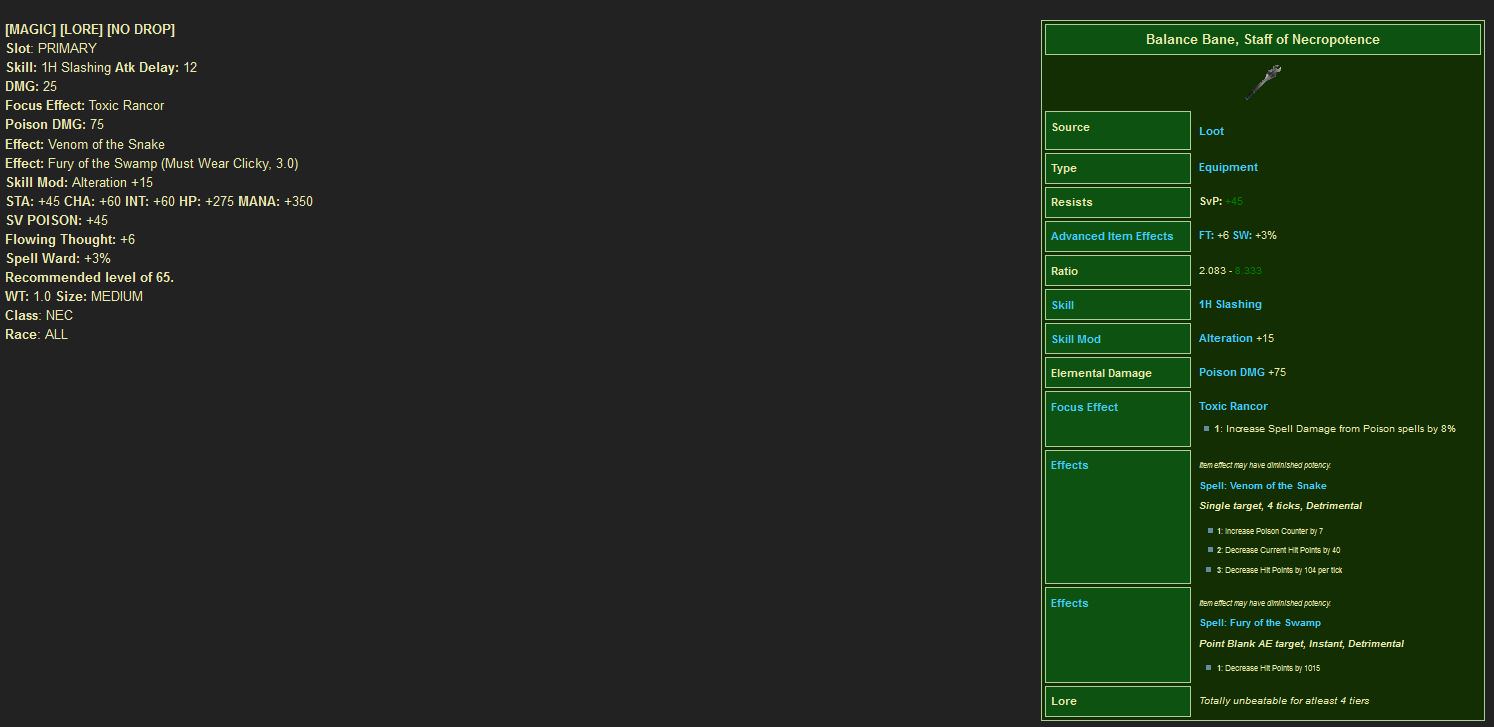Click the Effect: Venom of the Snake text line
1494x727 pixels.
pos(85,144)
